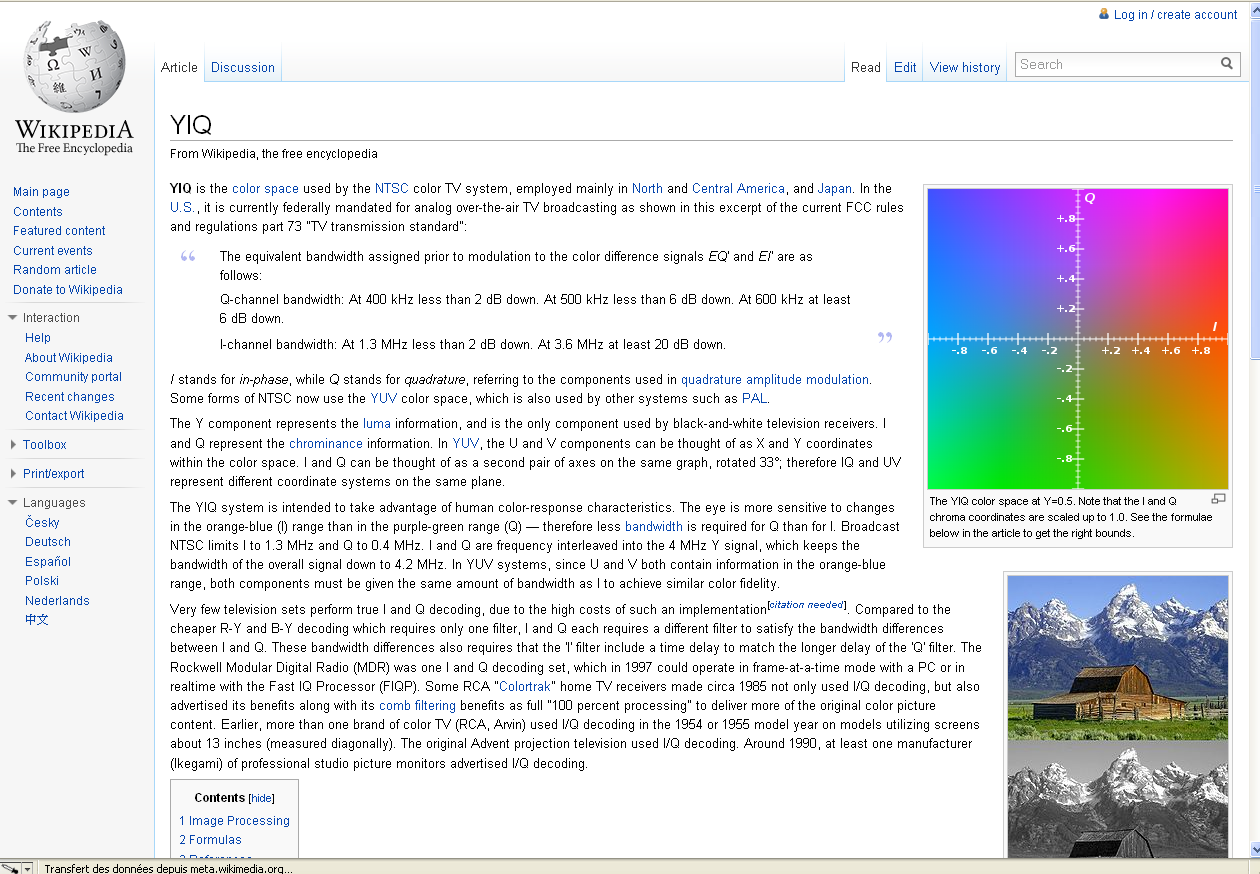
Task: Expand the Print/export sidebar section
Action: click(12, 474)
